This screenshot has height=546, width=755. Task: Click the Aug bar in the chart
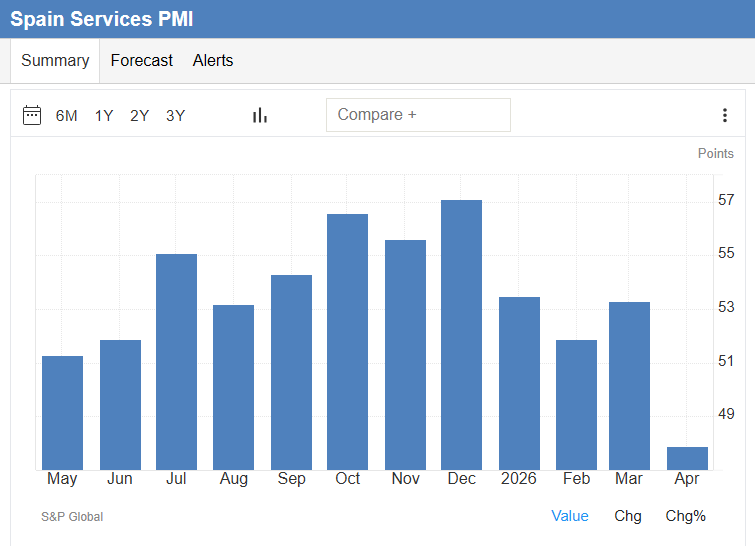234,387
